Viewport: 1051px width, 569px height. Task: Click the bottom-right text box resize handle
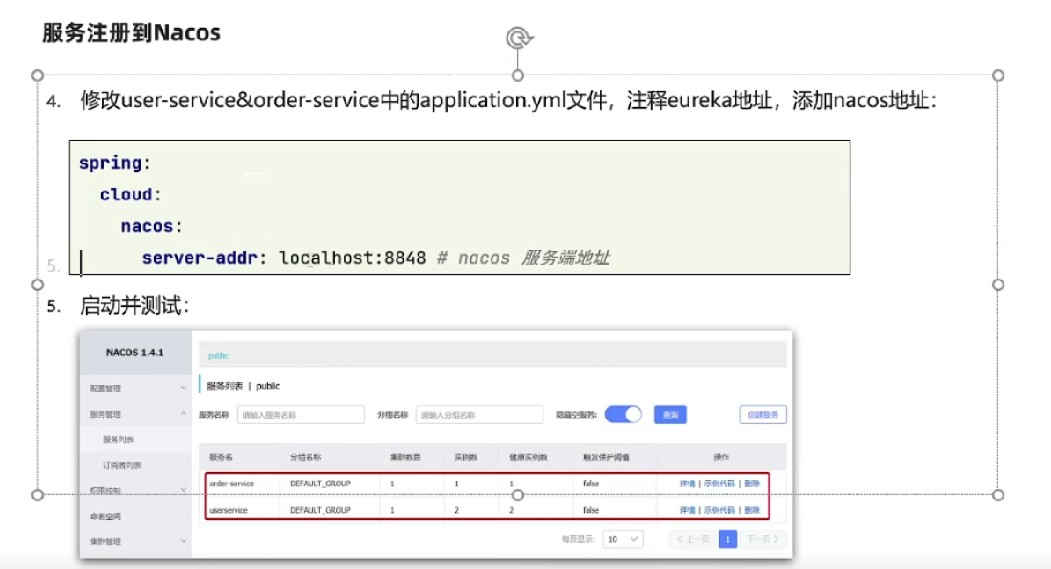click(x=998, y=495)
